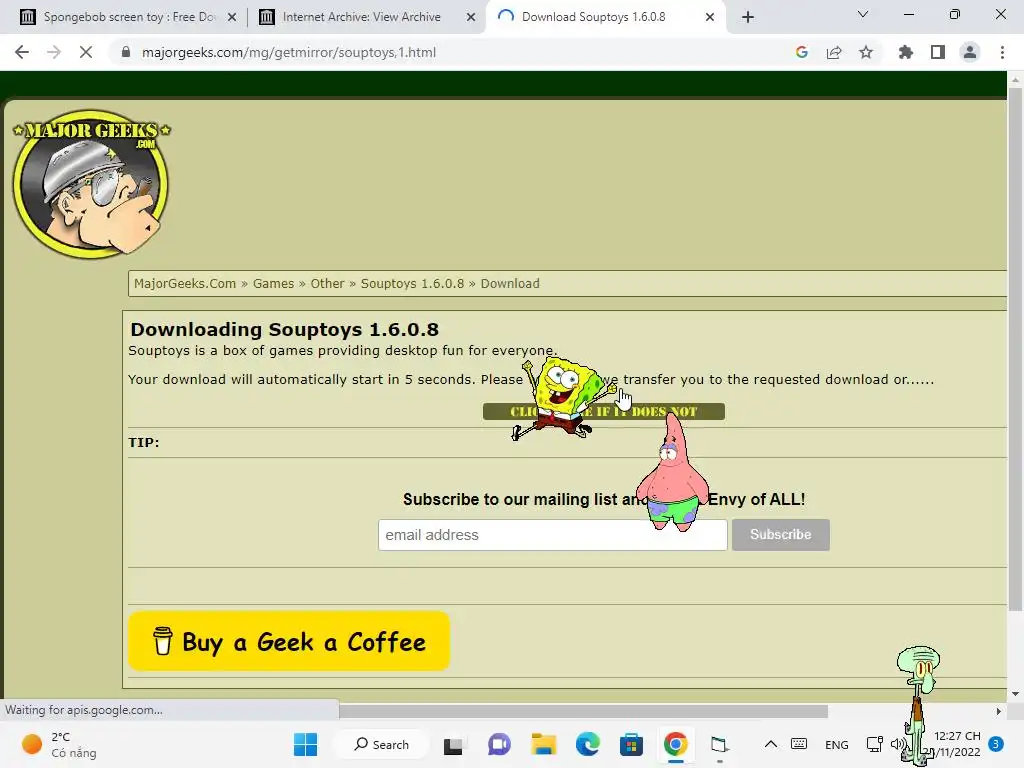Open the Games breadcrumb link
The width and height of the screenshot is (1024, 768).
(x=273, y=283)
